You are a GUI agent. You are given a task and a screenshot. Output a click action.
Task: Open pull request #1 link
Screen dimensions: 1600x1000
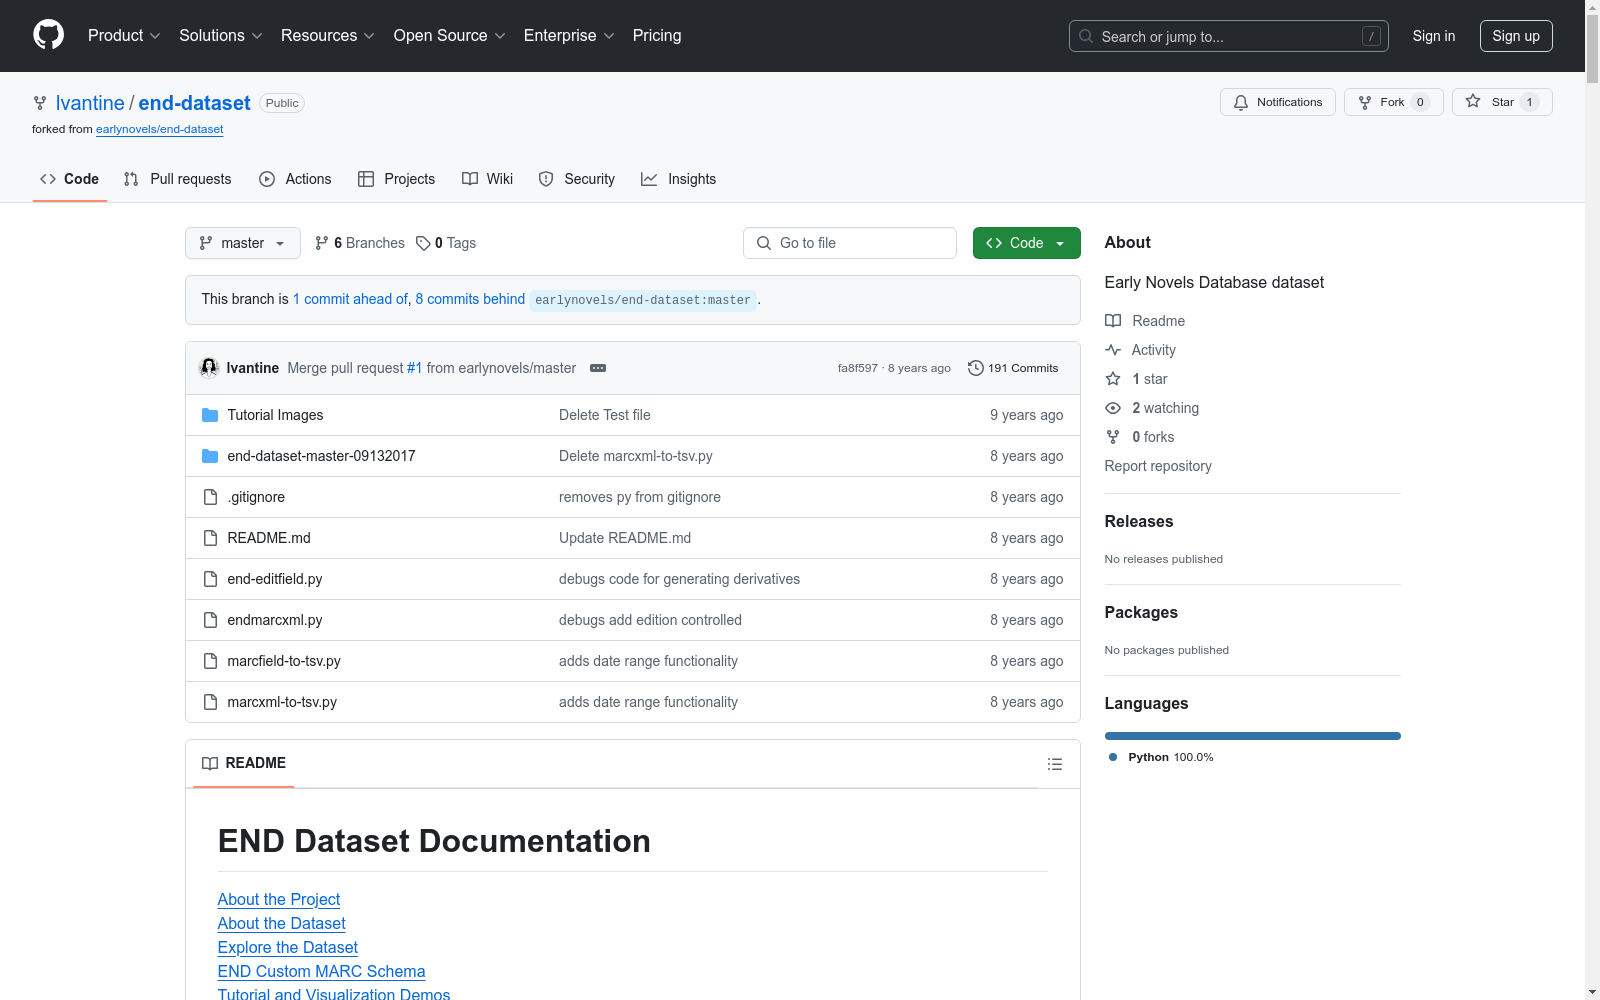point(414,368)
